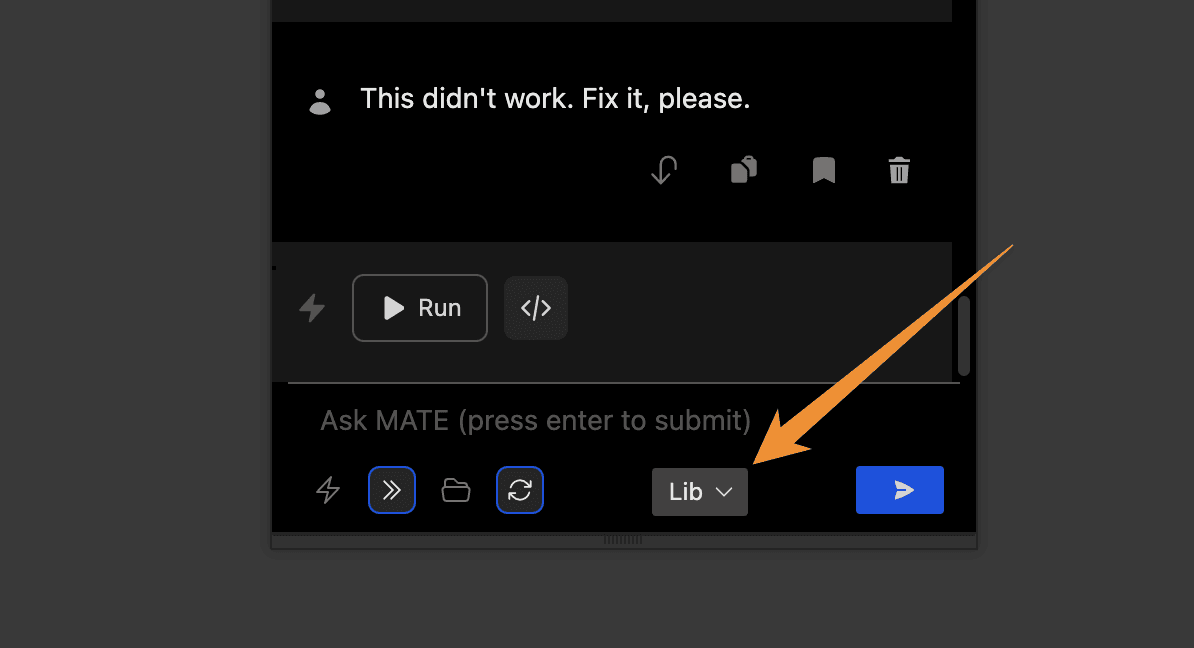Open the Lib dropdown

(x=700, y=492)
